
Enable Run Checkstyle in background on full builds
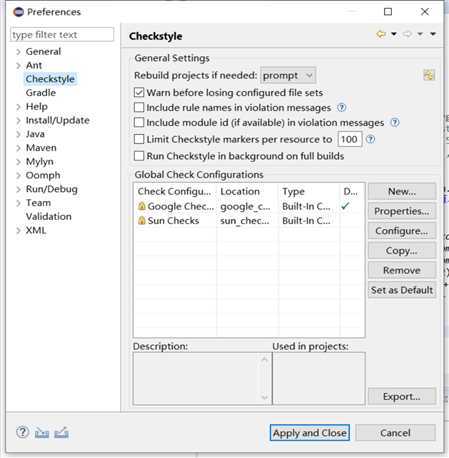(x=139, y=156)
